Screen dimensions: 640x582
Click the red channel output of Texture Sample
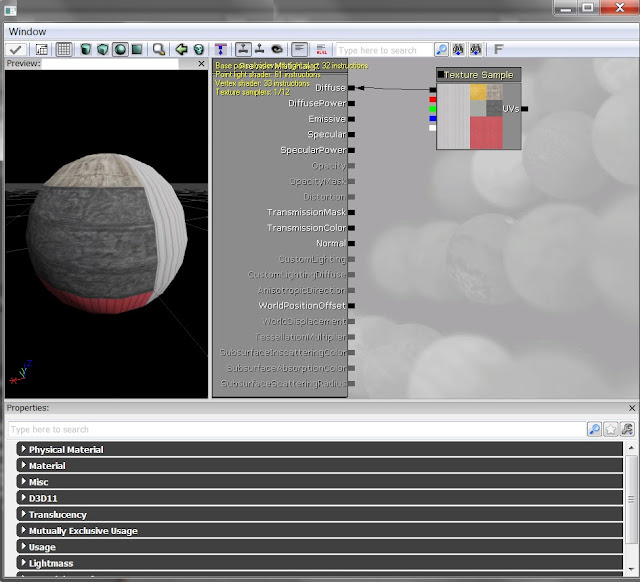(x=432, y=100)
